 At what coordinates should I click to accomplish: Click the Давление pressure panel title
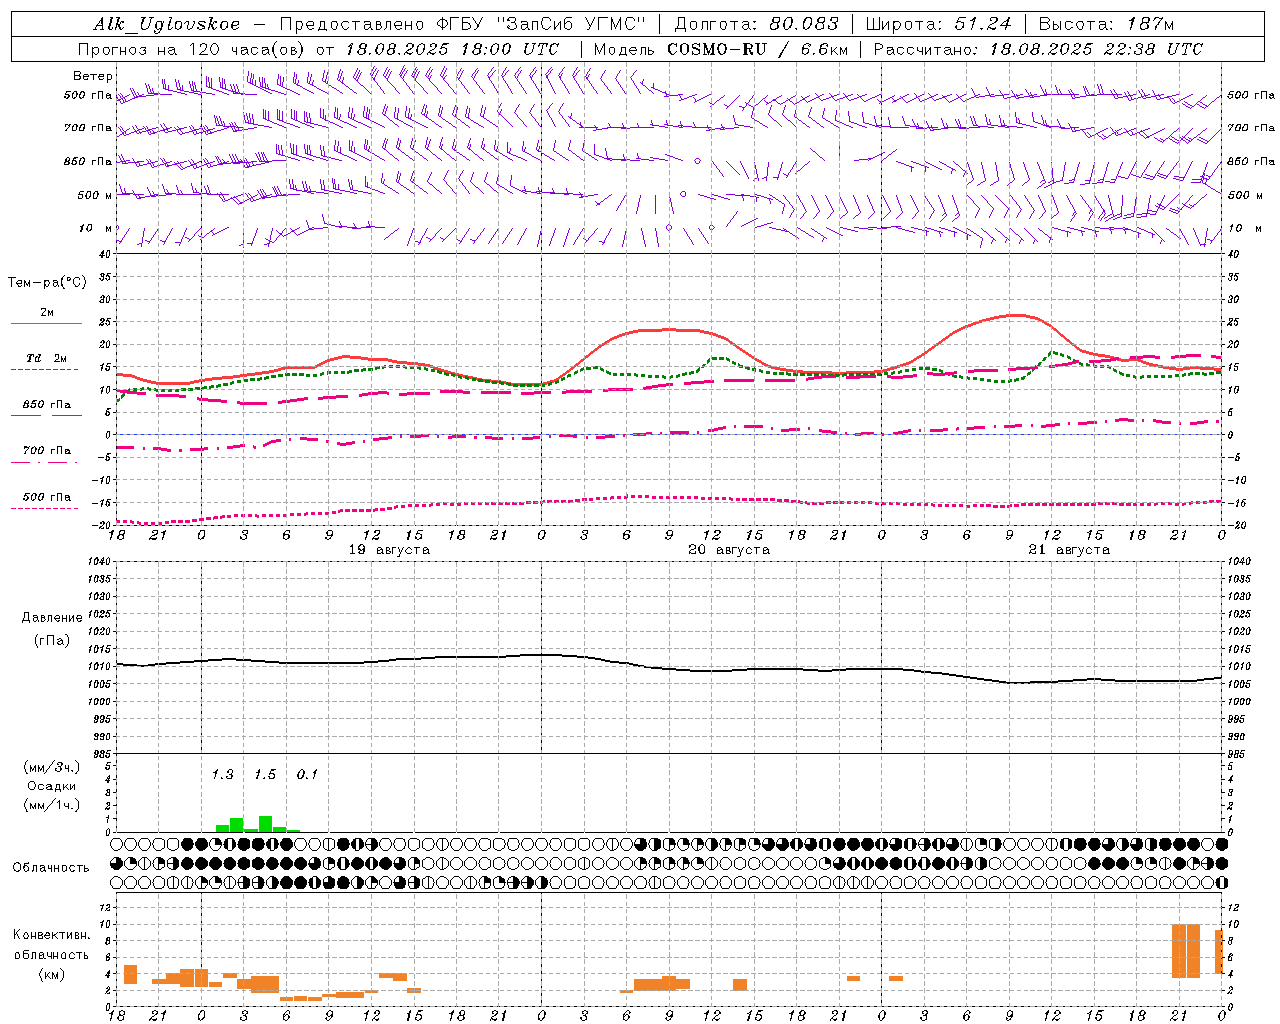pos(52,618)
